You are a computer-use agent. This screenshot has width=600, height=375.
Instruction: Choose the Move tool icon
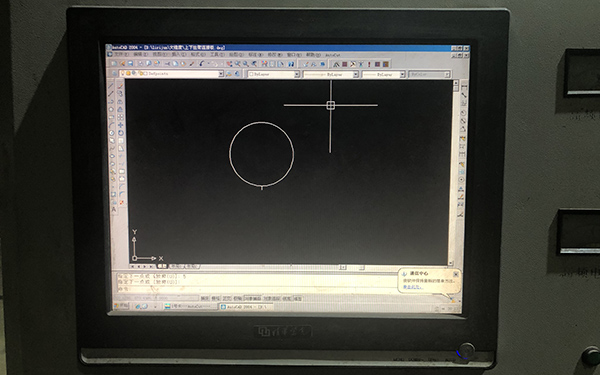(121, 125)
